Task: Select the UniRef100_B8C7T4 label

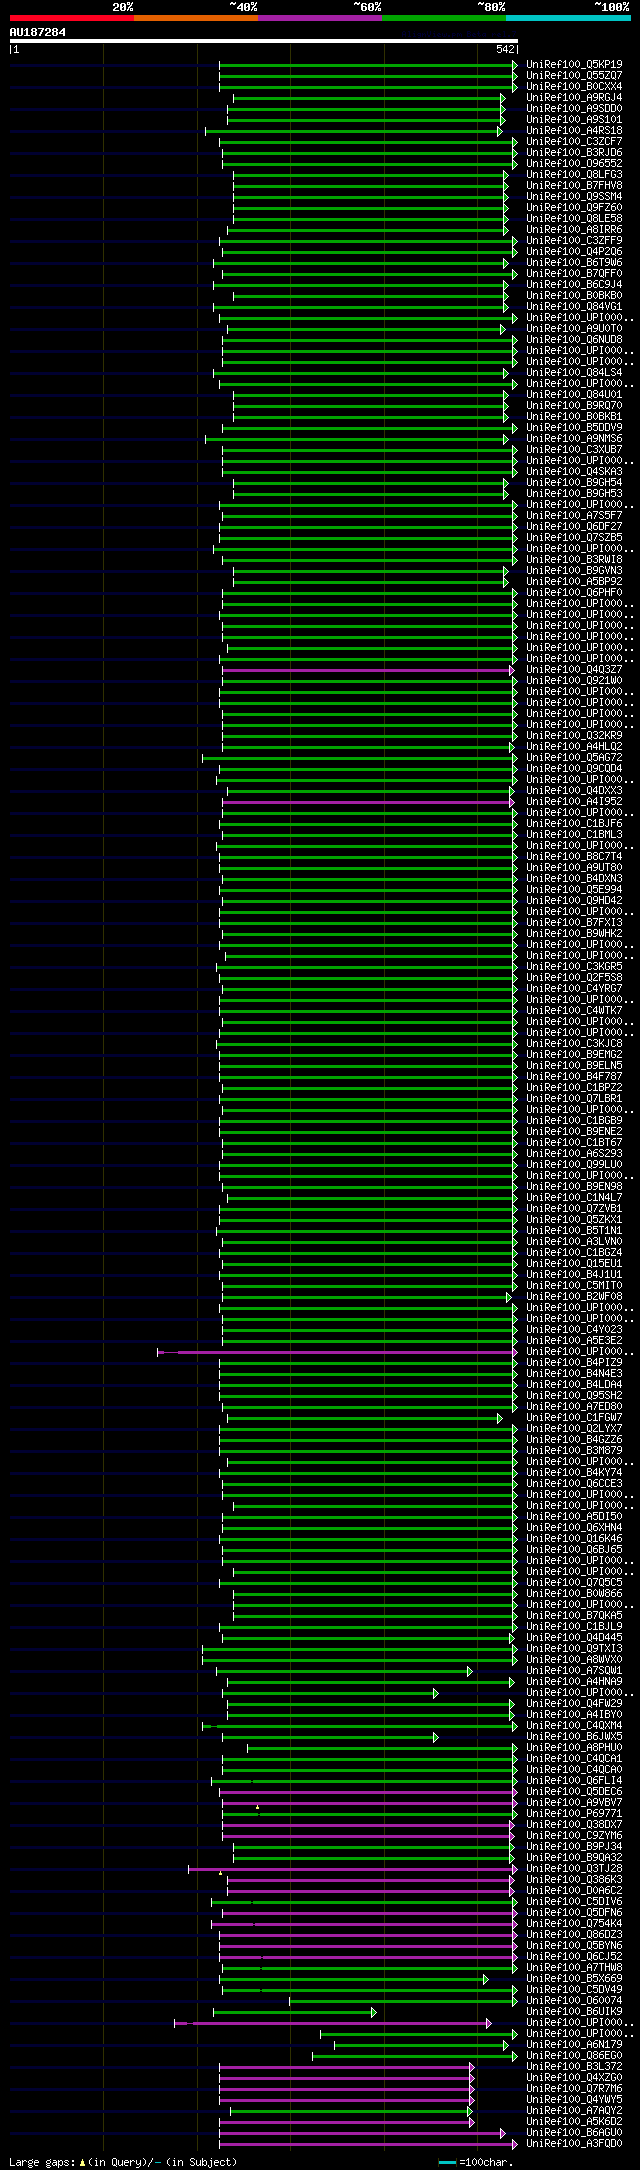Action: pyautogui.click(x=574, y=856)
